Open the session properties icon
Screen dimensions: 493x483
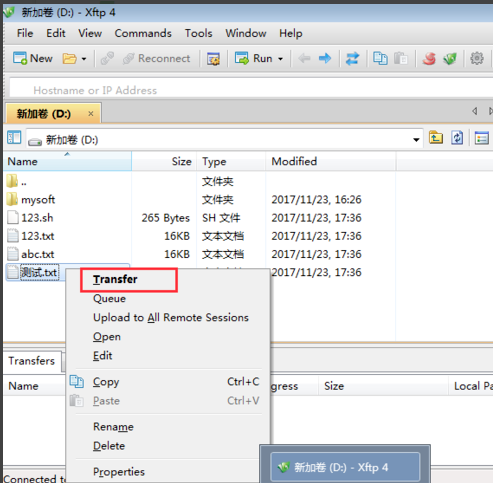[213, 59]
